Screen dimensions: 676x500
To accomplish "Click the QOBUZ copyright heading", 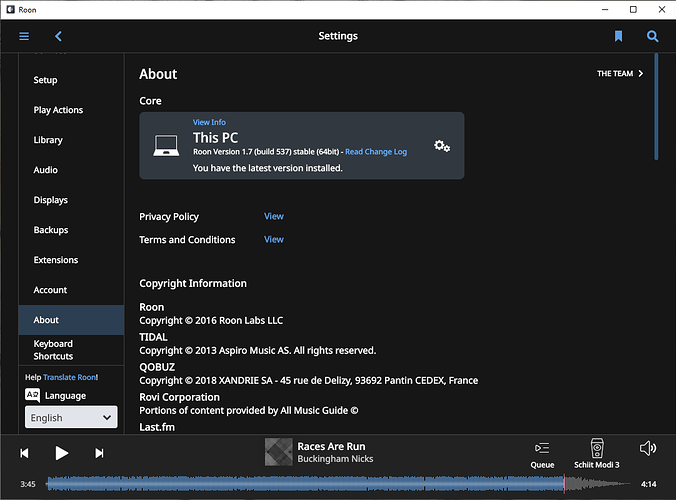I will click(157, 367).
